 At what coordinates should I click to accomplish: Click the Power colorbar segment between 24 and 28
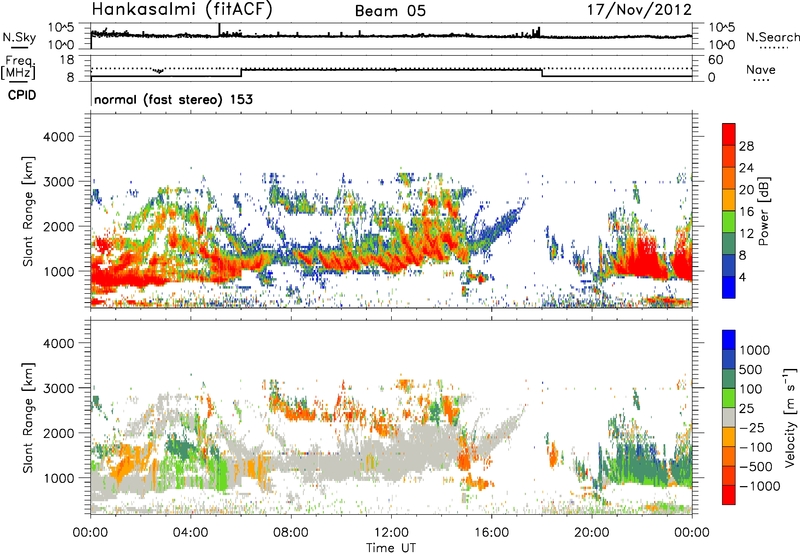tap(729, 157)
